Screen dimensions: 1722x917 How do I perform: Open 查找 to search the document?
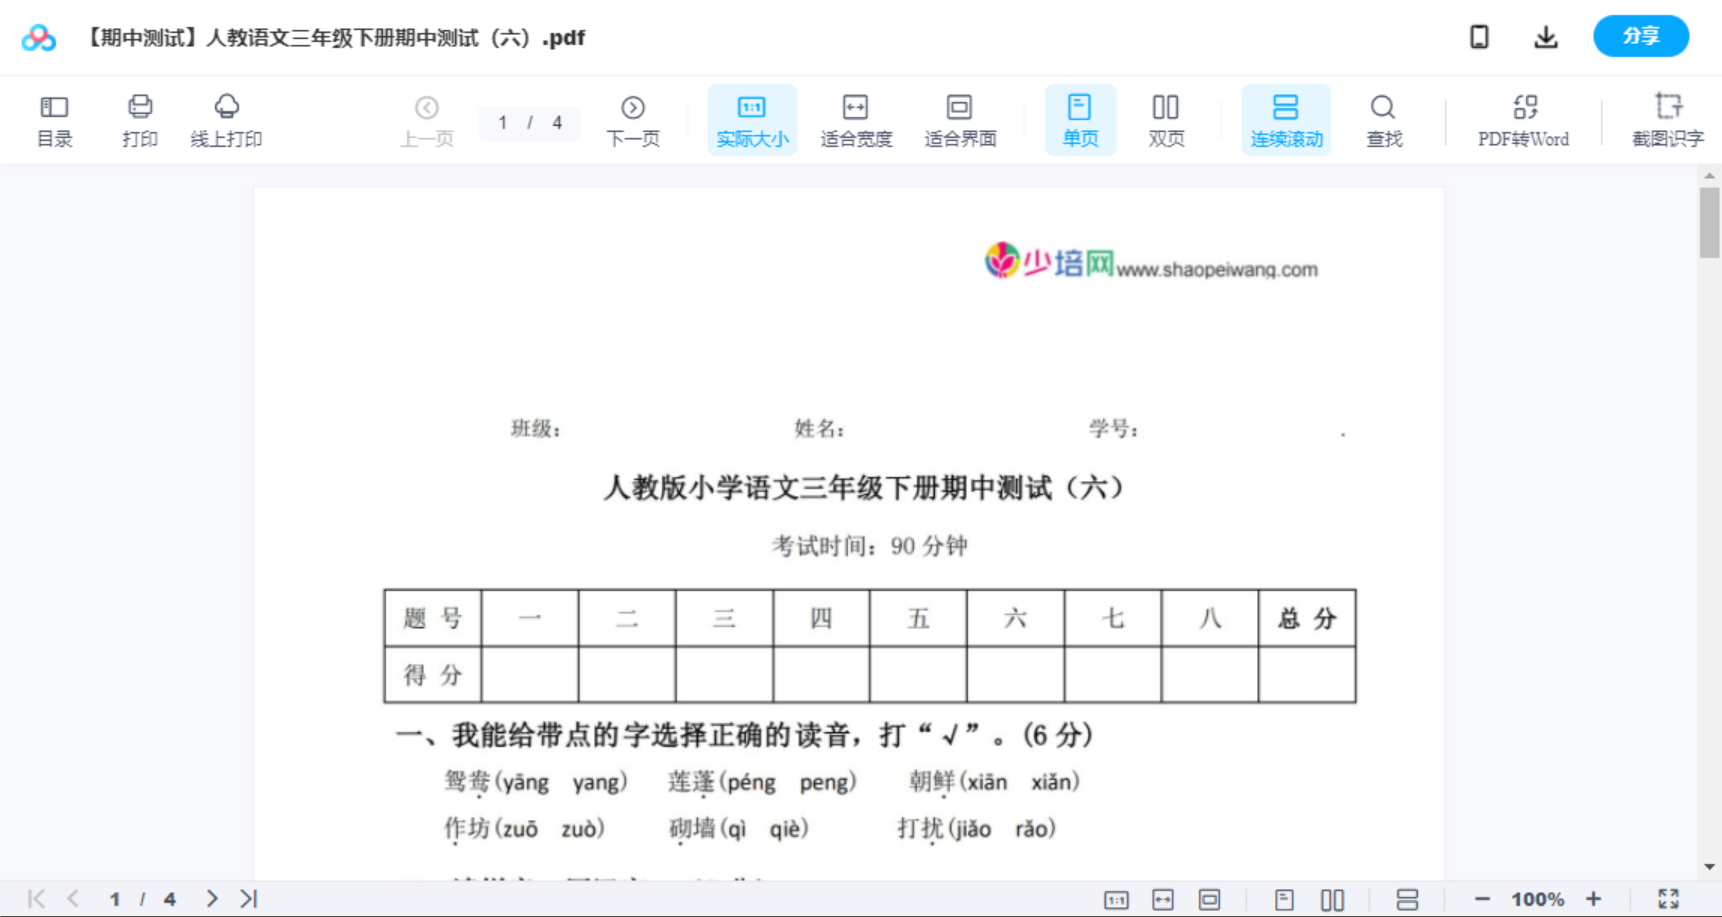[1384, 119]
